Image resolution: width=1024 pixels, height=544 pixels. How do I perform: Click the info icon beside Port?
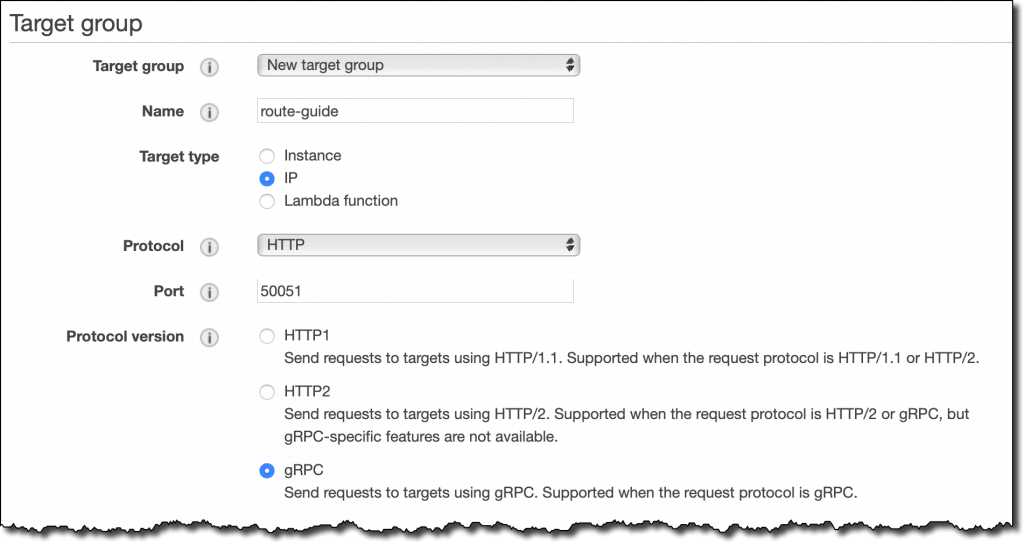point(209,292)
